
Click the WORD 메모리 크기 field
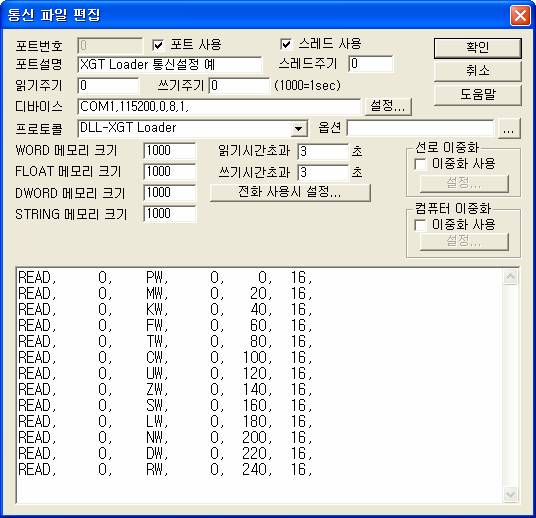(x=170, y=151)
